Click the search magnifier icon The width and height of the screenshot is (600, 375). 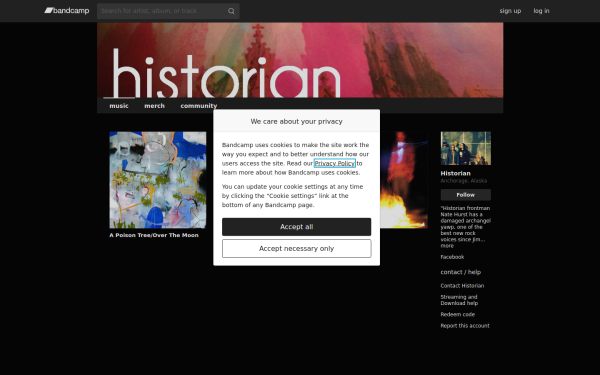coord(231,11)
